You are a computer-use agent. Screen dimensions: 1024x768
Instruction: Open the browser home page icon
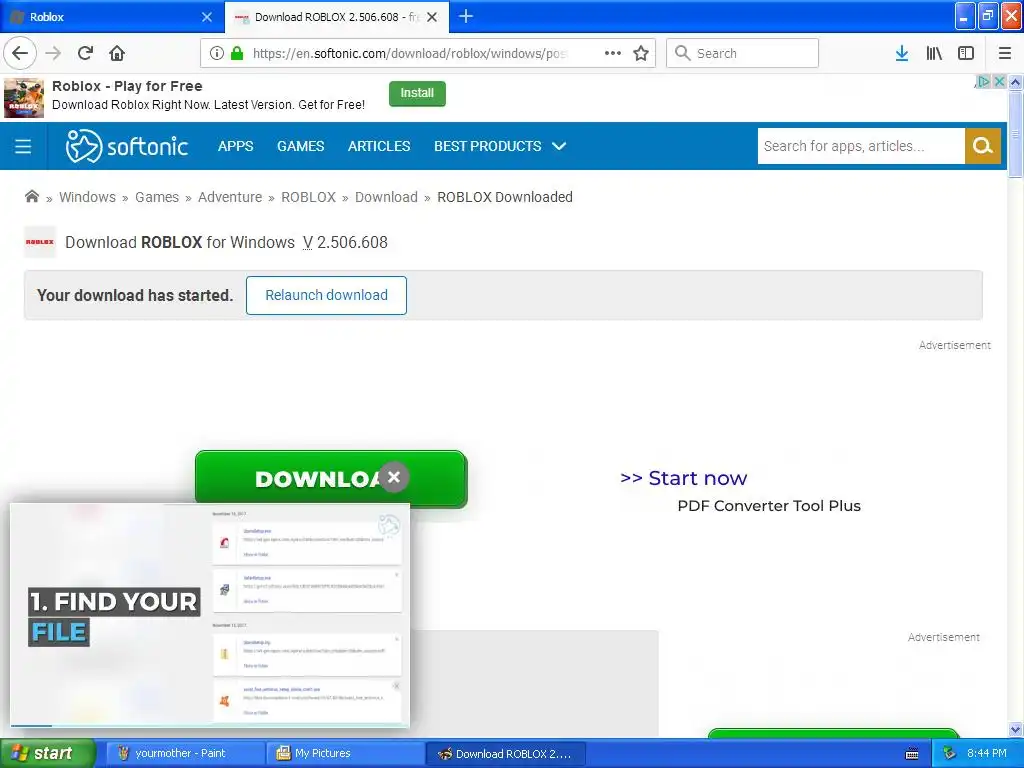pyautogui.click(x=117, y=54)
